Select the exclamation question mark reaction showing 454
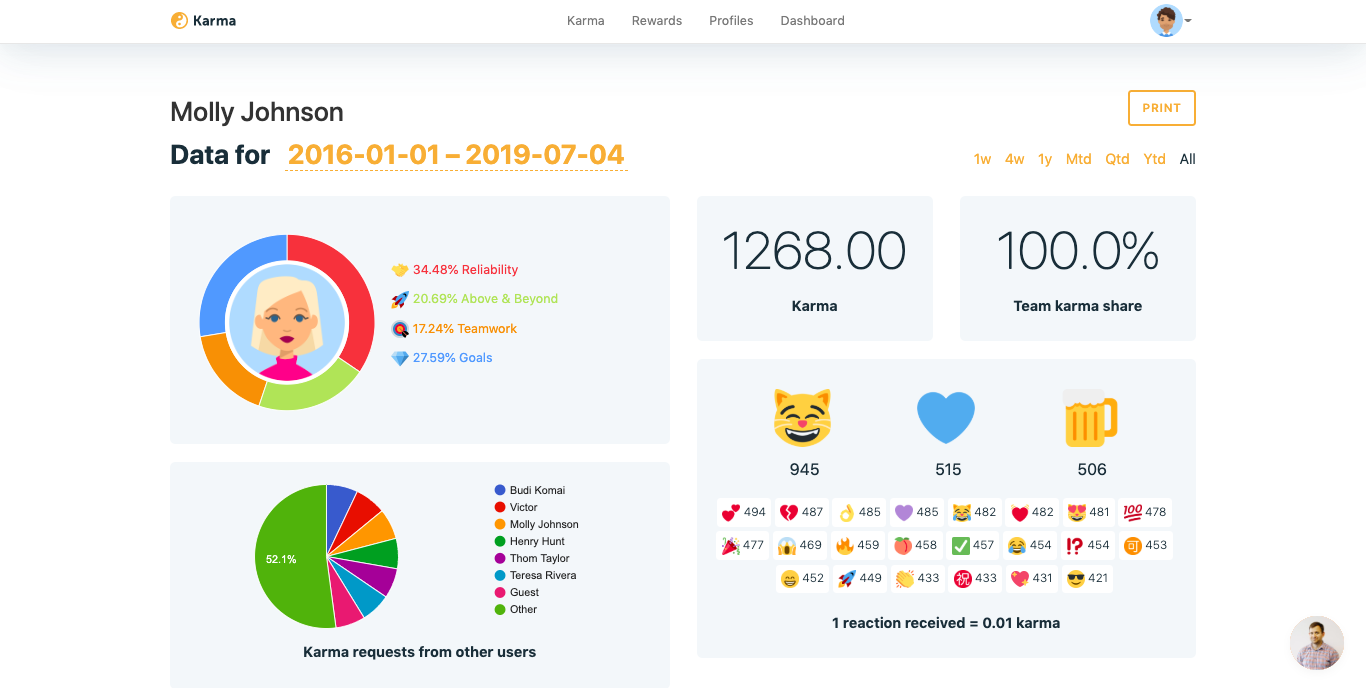 click(x=1088, y=545)
